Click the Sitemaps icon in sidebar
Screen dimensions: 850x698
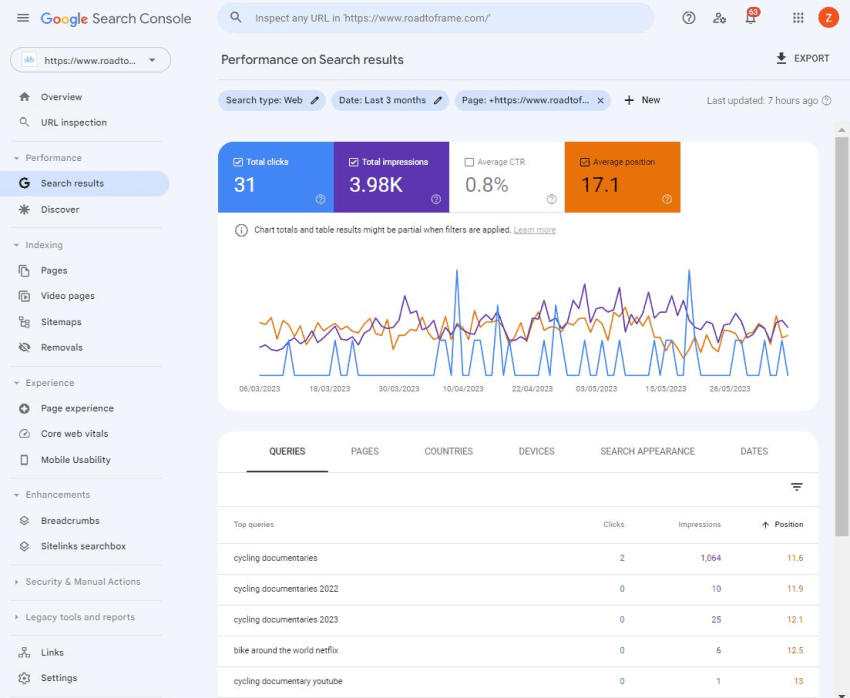pyautogui.click(x=24, y=322)
